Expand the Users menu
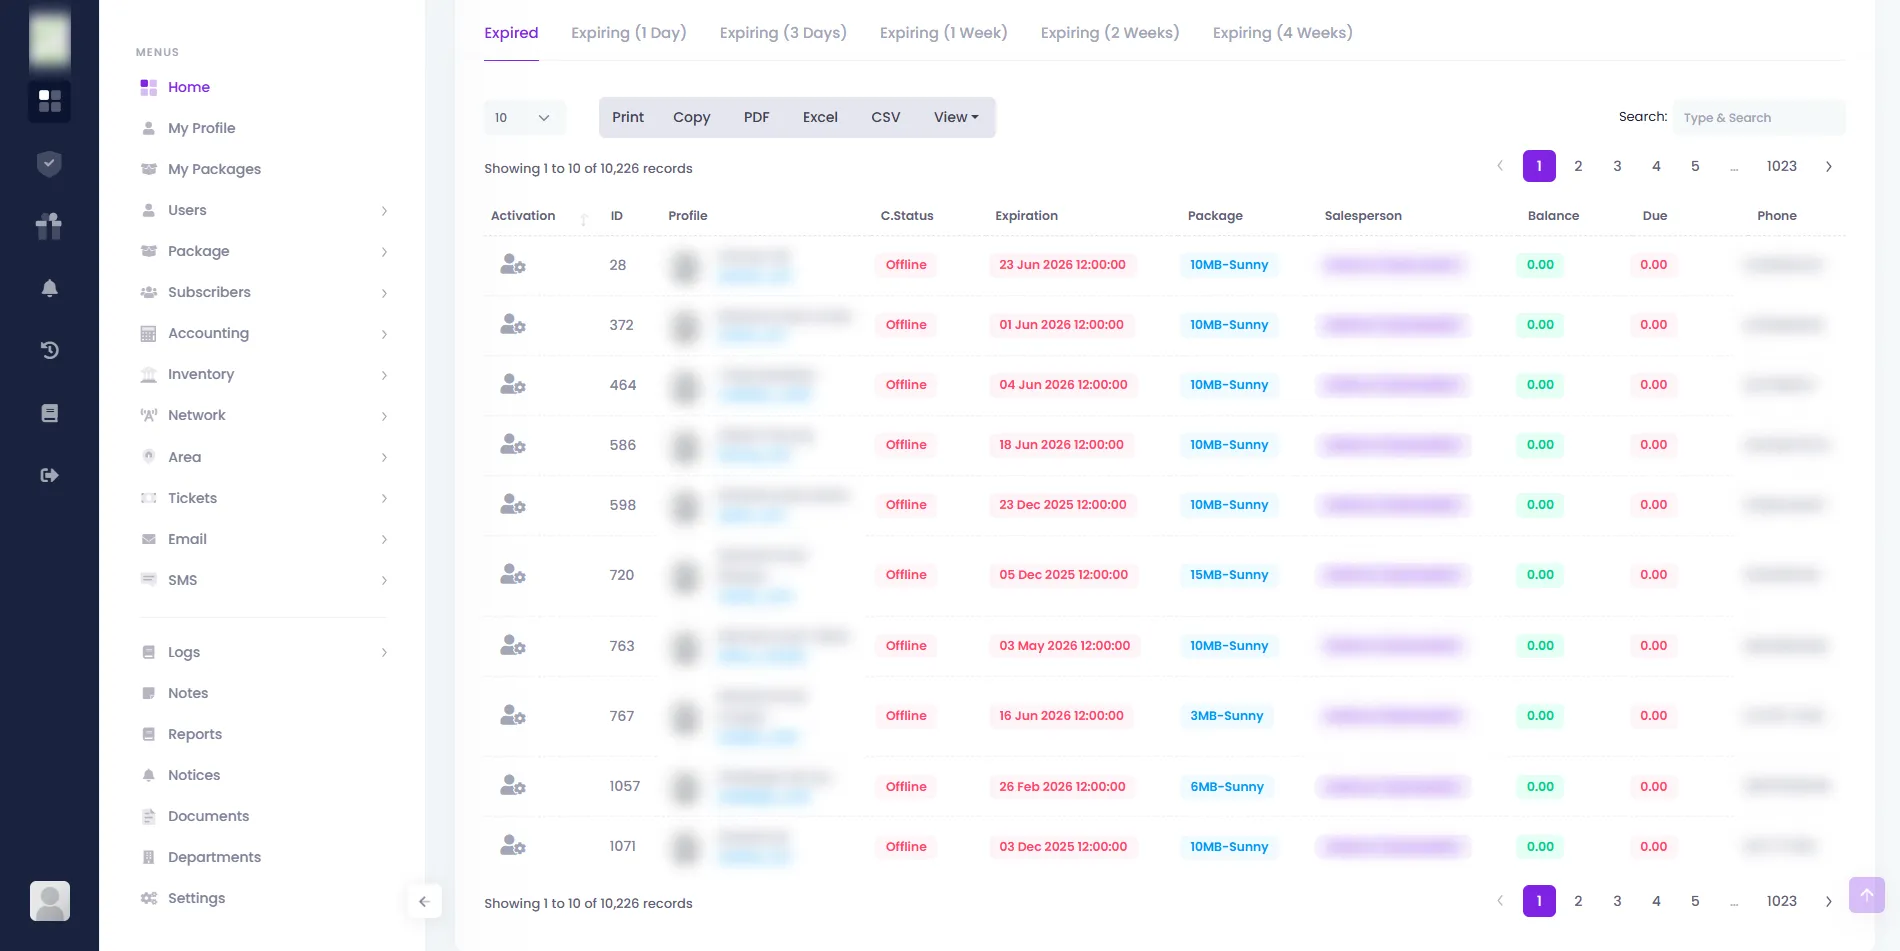This screenshot has width=1900, height=951. point(263,210)
